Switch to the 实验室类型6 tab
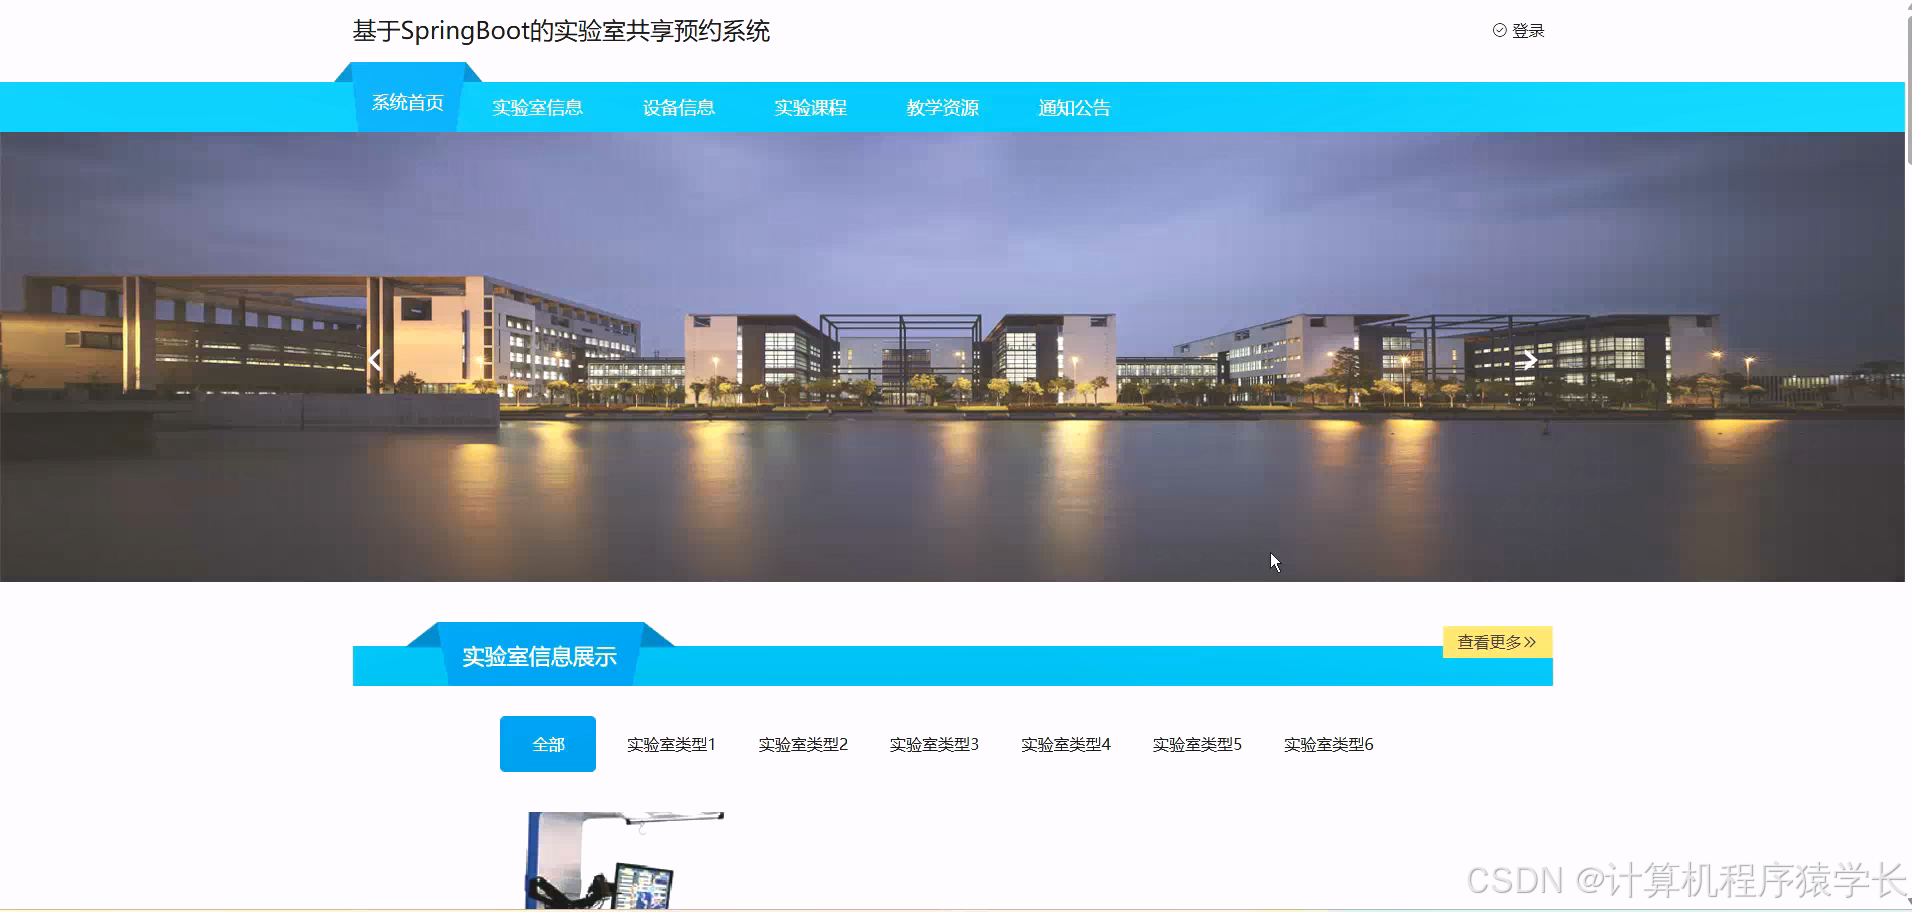The image size is (1912, 912). 1329,743
